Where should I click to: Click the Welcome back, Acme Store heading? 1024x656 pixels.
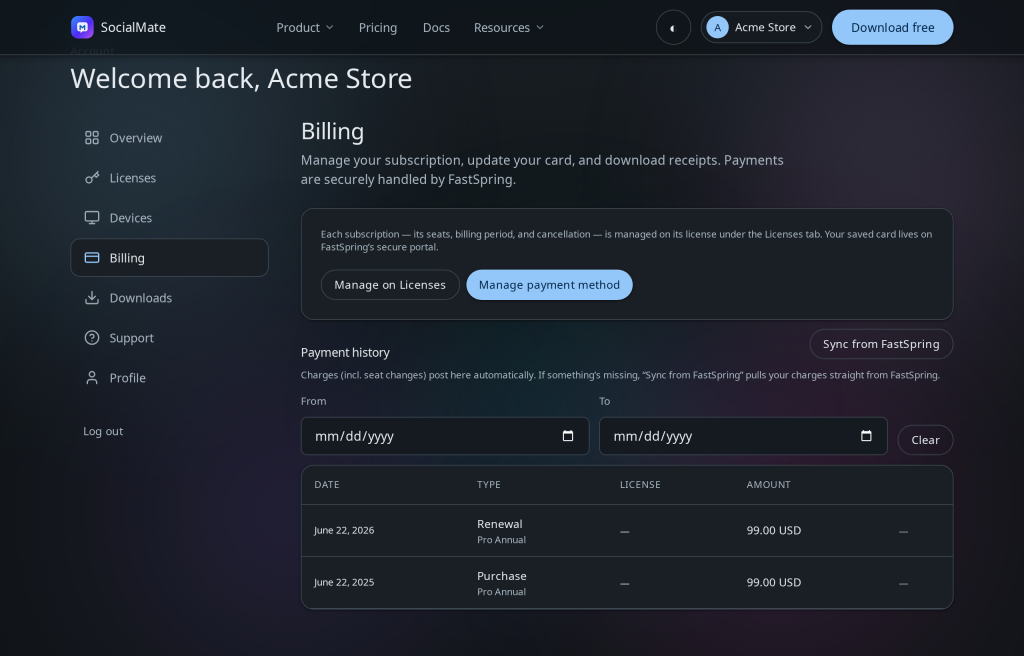click(x=241, y=78)
